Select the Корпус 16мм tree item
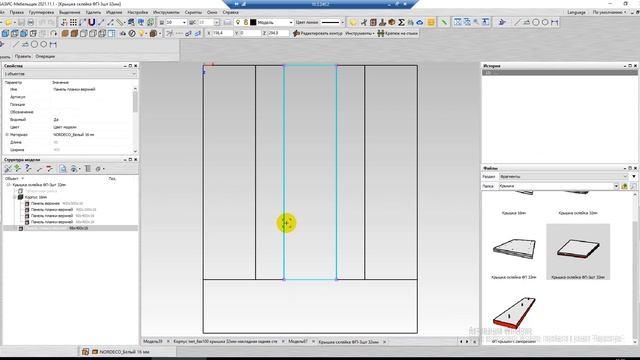 [x=36, y=197]
